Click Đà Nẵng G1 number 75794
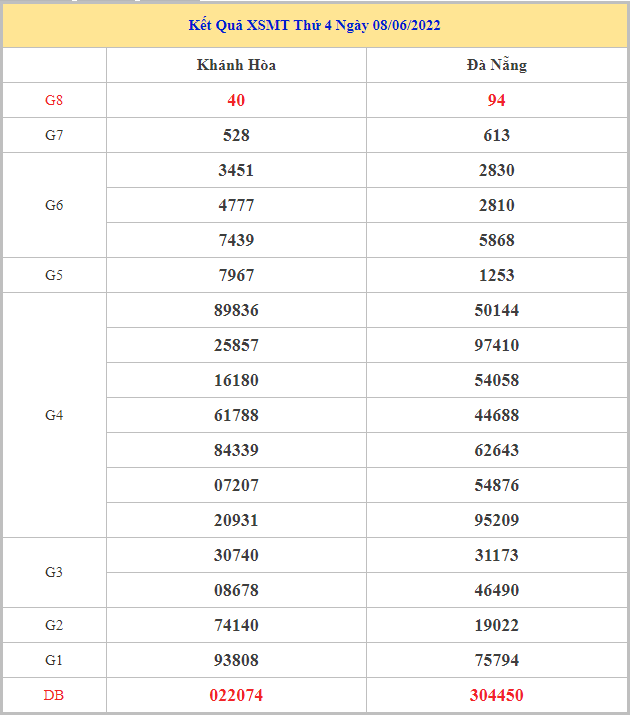The width and height of the screenshot is (630, 718). (496, 660)
